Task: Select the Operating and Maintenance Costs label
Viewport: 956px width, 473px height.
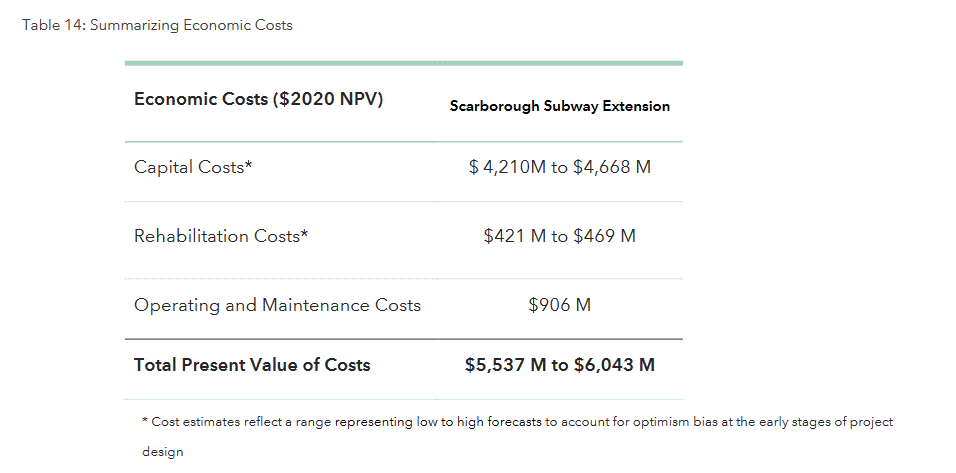Action: click(277, 305)
